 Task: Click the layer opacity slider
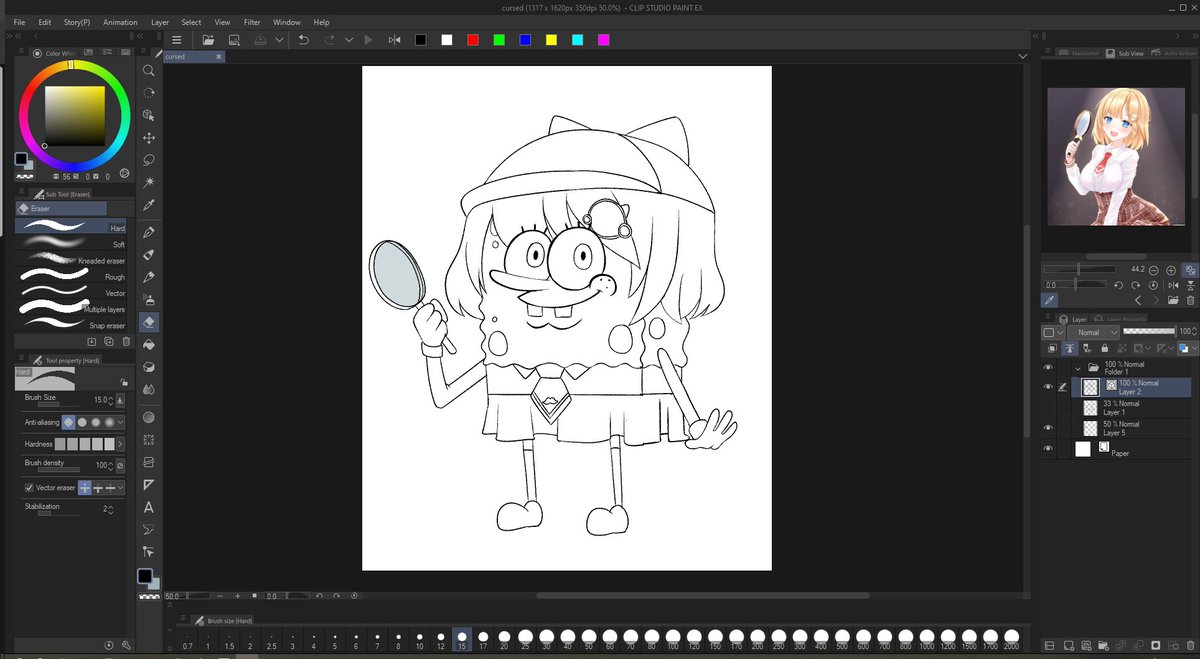tap(1147, 331)
